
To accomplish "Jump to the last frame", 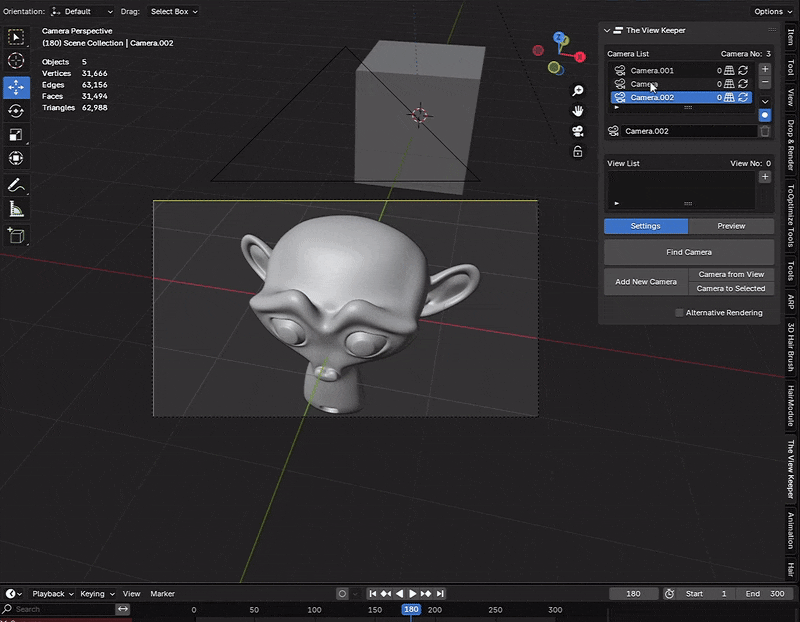I will [440, 593].
